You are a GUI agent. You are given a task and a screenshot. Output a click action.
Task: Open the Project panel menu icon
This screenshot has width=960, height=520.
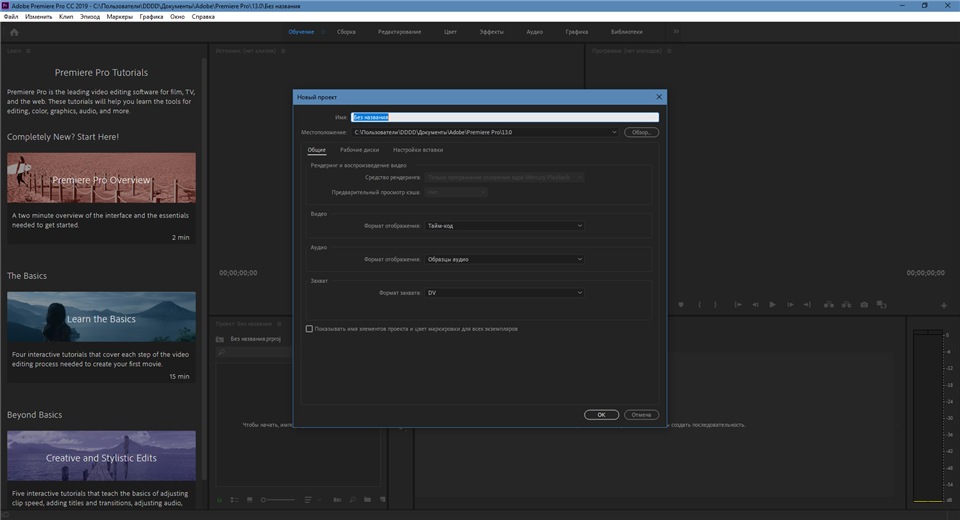tap(279, 324)
